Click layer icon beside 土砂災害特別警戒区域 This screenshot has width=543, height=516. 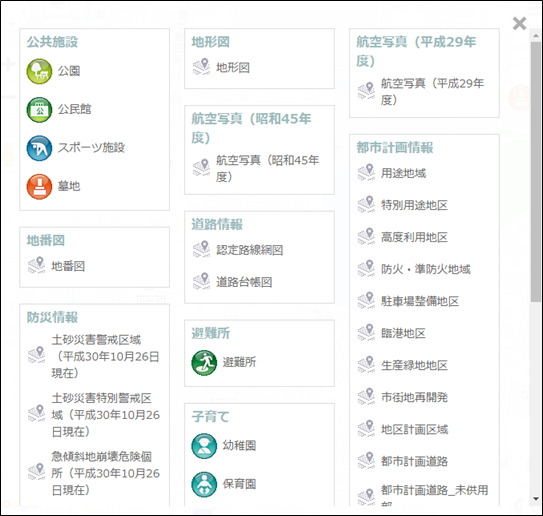coord(36,413)
